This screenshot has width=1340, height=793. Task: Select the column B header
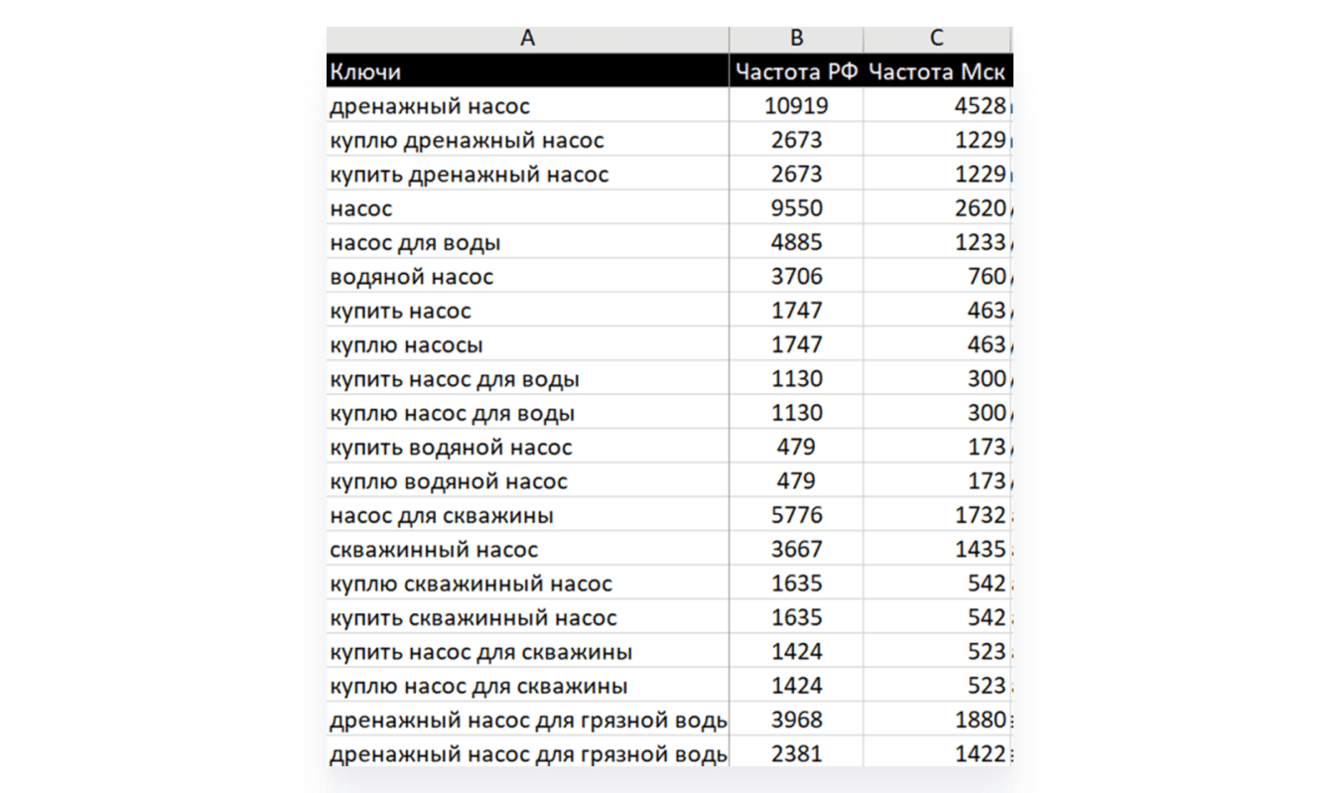(x=796, y=38)
